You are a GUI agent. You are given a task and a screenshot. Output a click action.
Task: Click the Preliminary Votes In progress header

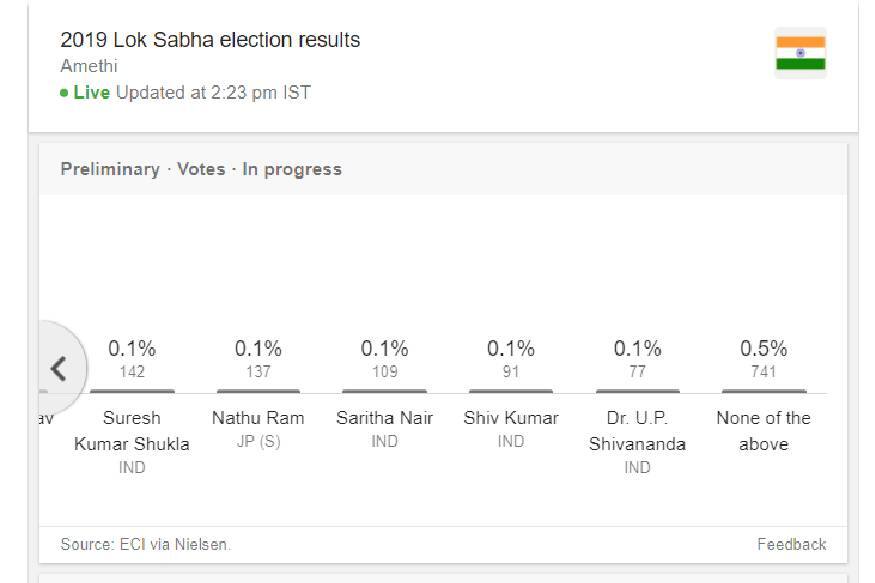click(201, 169)
